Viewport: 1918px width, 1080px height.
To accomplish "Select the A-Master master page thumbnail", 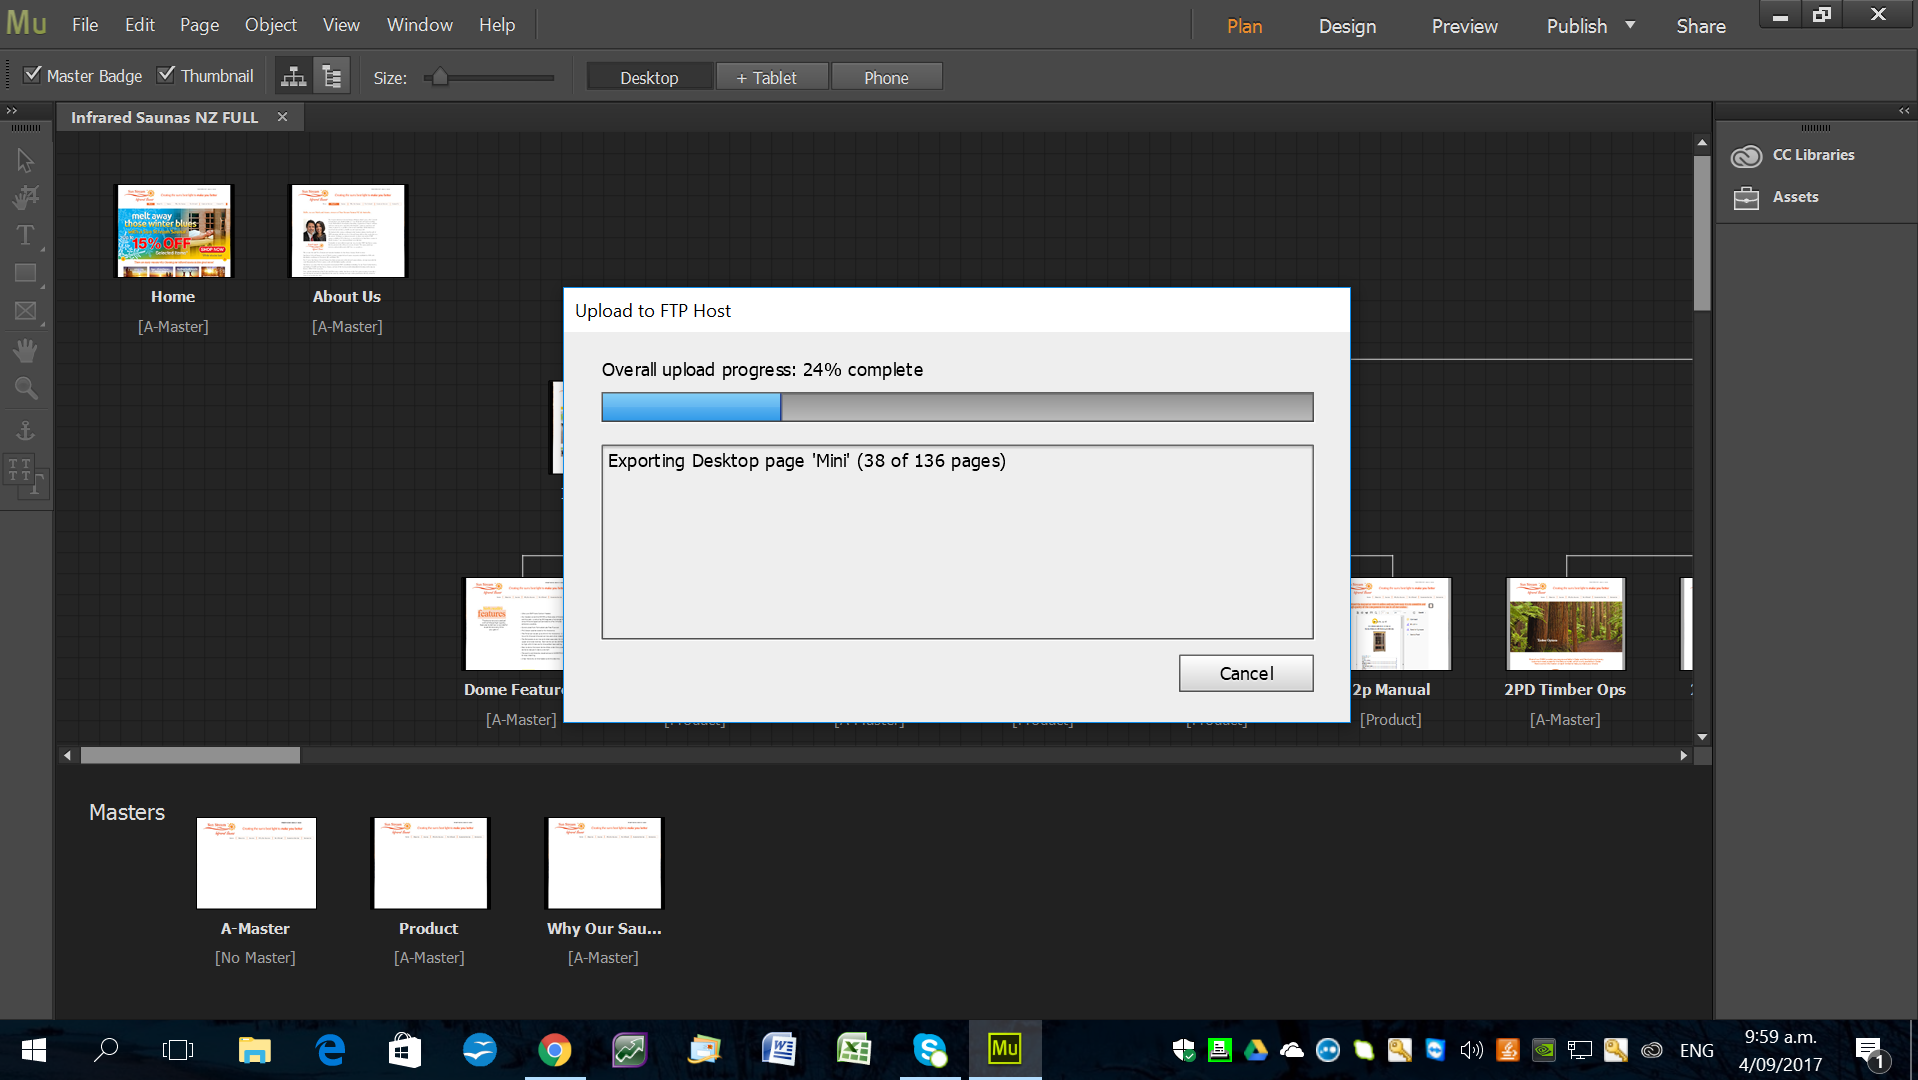I will tap(256, 863).
